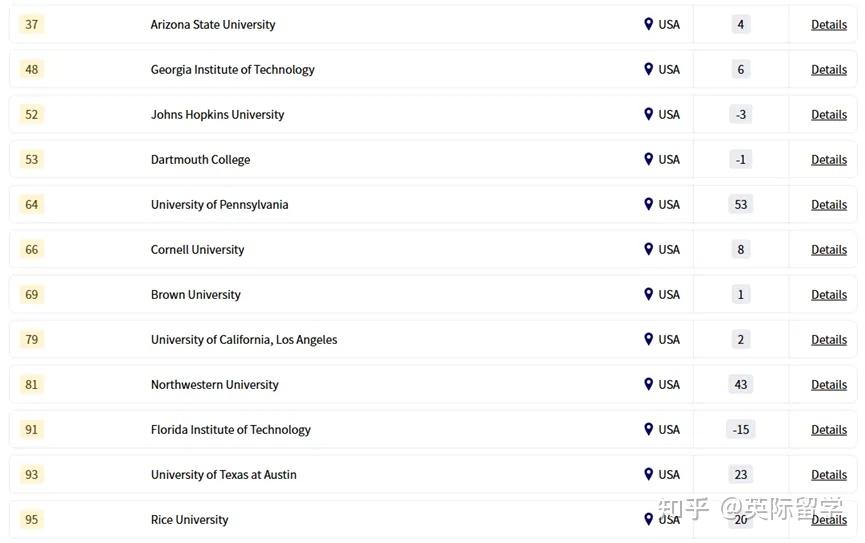Click the map pin in Johns Hopkins University row
Image resolution: width=865 pixels, height=543 pixels.
pos(648,114)
